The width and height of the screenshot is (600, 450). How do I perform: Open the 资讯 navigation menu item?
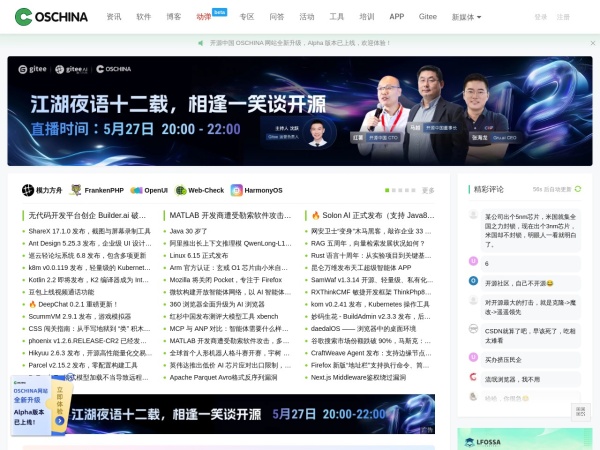(x=114, y=17)
